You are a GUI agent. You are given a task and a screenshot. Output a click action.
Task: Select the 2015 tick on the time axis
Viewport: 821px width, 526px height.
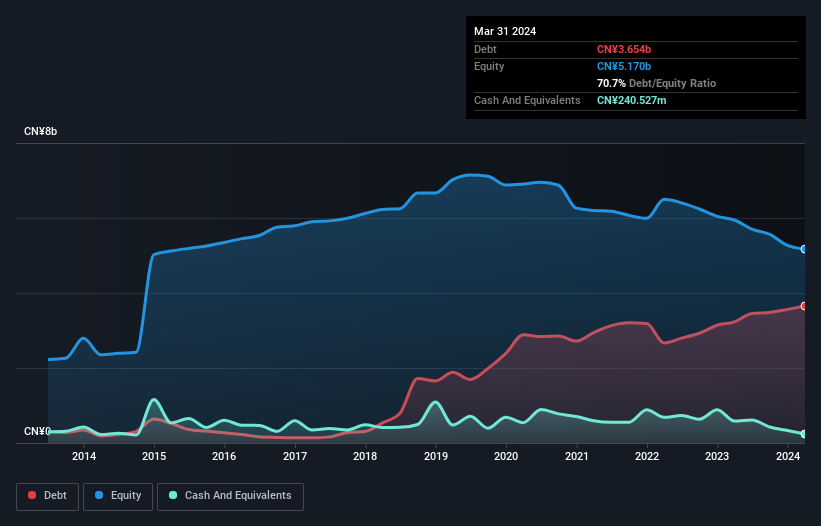tap(154, 457)
